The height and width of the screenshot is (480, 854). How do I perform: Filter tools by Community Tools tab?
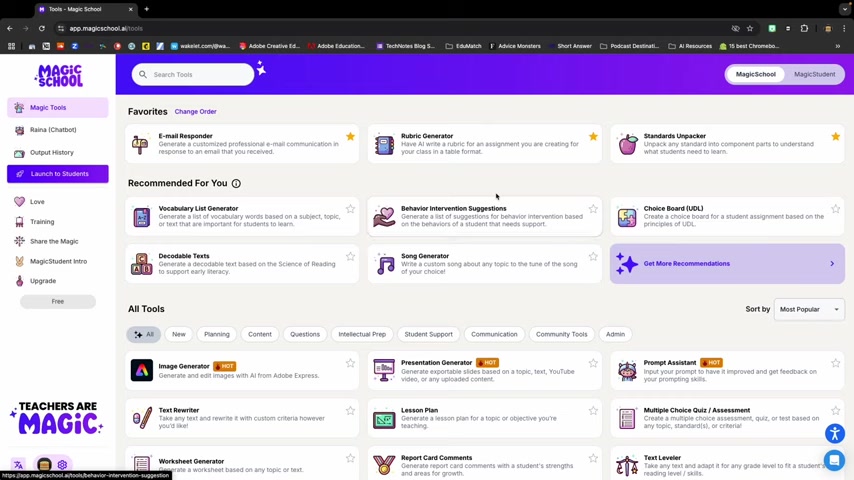[x=562, y=334]
